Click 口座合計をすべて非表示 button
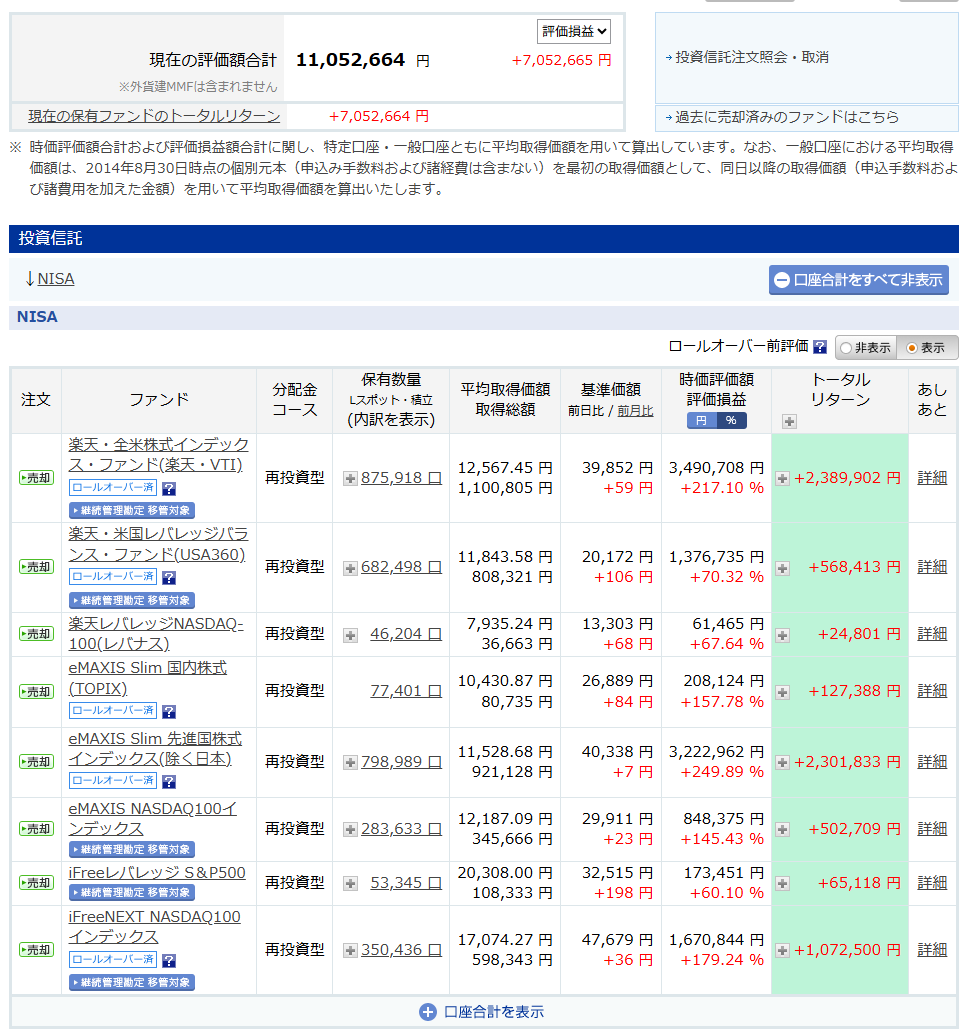Screen dimensions: 965x1034 point(858,280)
